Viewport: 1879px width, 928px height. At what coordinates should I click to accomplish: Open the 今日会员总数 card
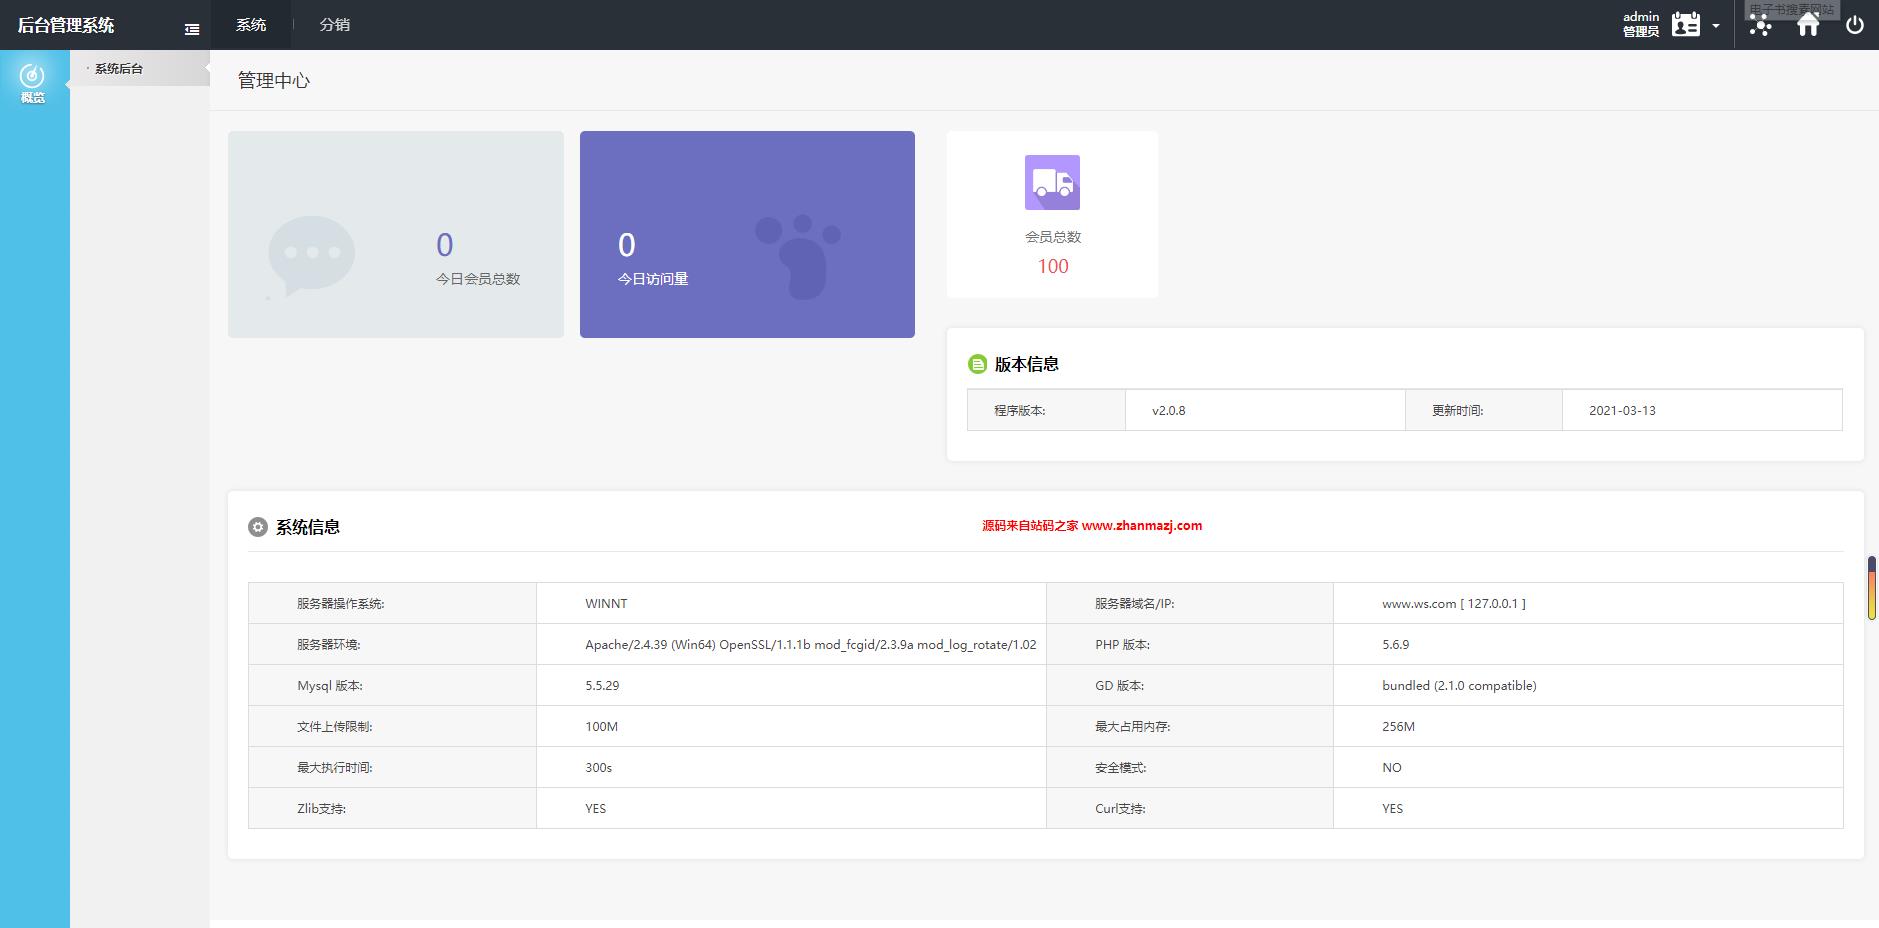pyautogui.click(x=396, y=234)
